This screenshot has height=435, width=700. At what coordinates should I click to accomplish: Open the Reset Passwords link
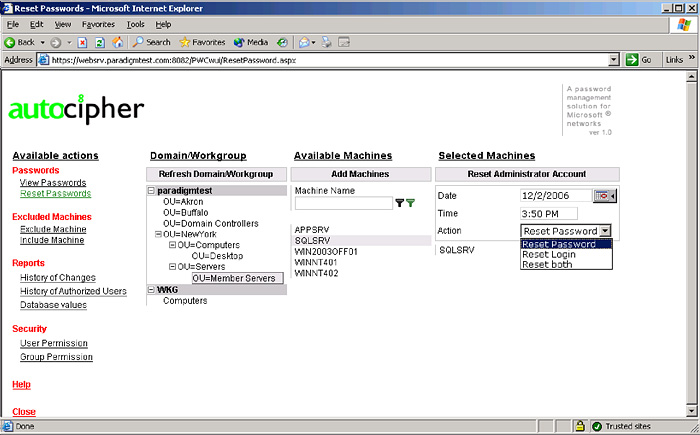click(x=55, y=193)
